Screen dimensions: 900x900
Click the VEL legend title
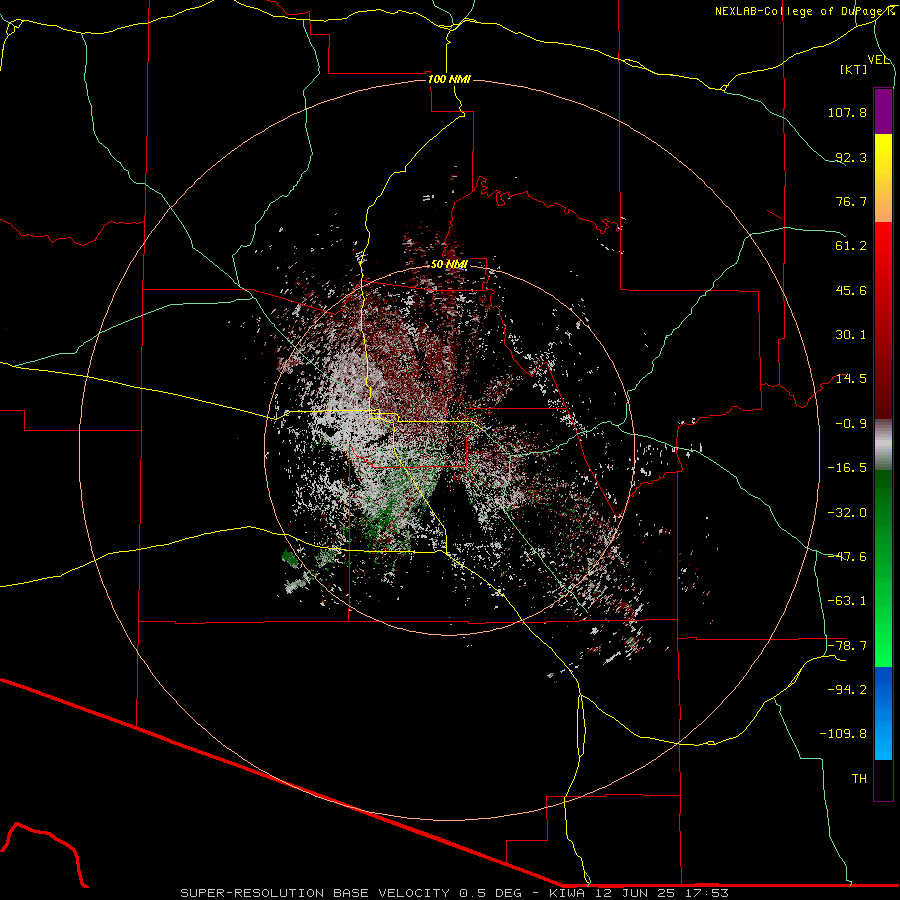(x=878, y=60)
